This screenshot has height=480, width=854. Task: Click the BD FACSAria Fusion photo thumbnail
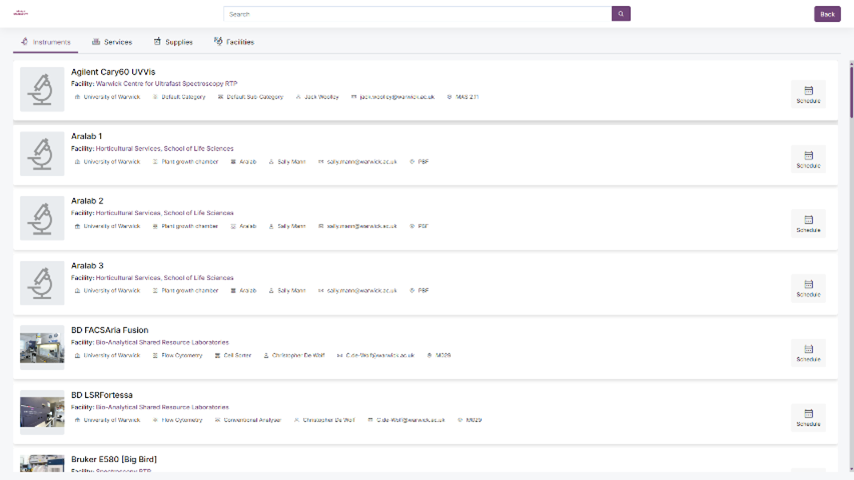tap(42, 348)
